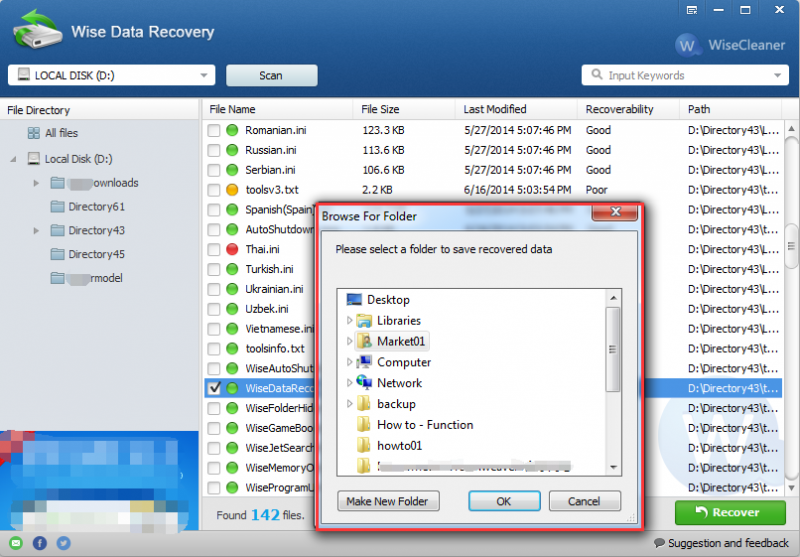Open the keyword search dropdown arrow

777,75
